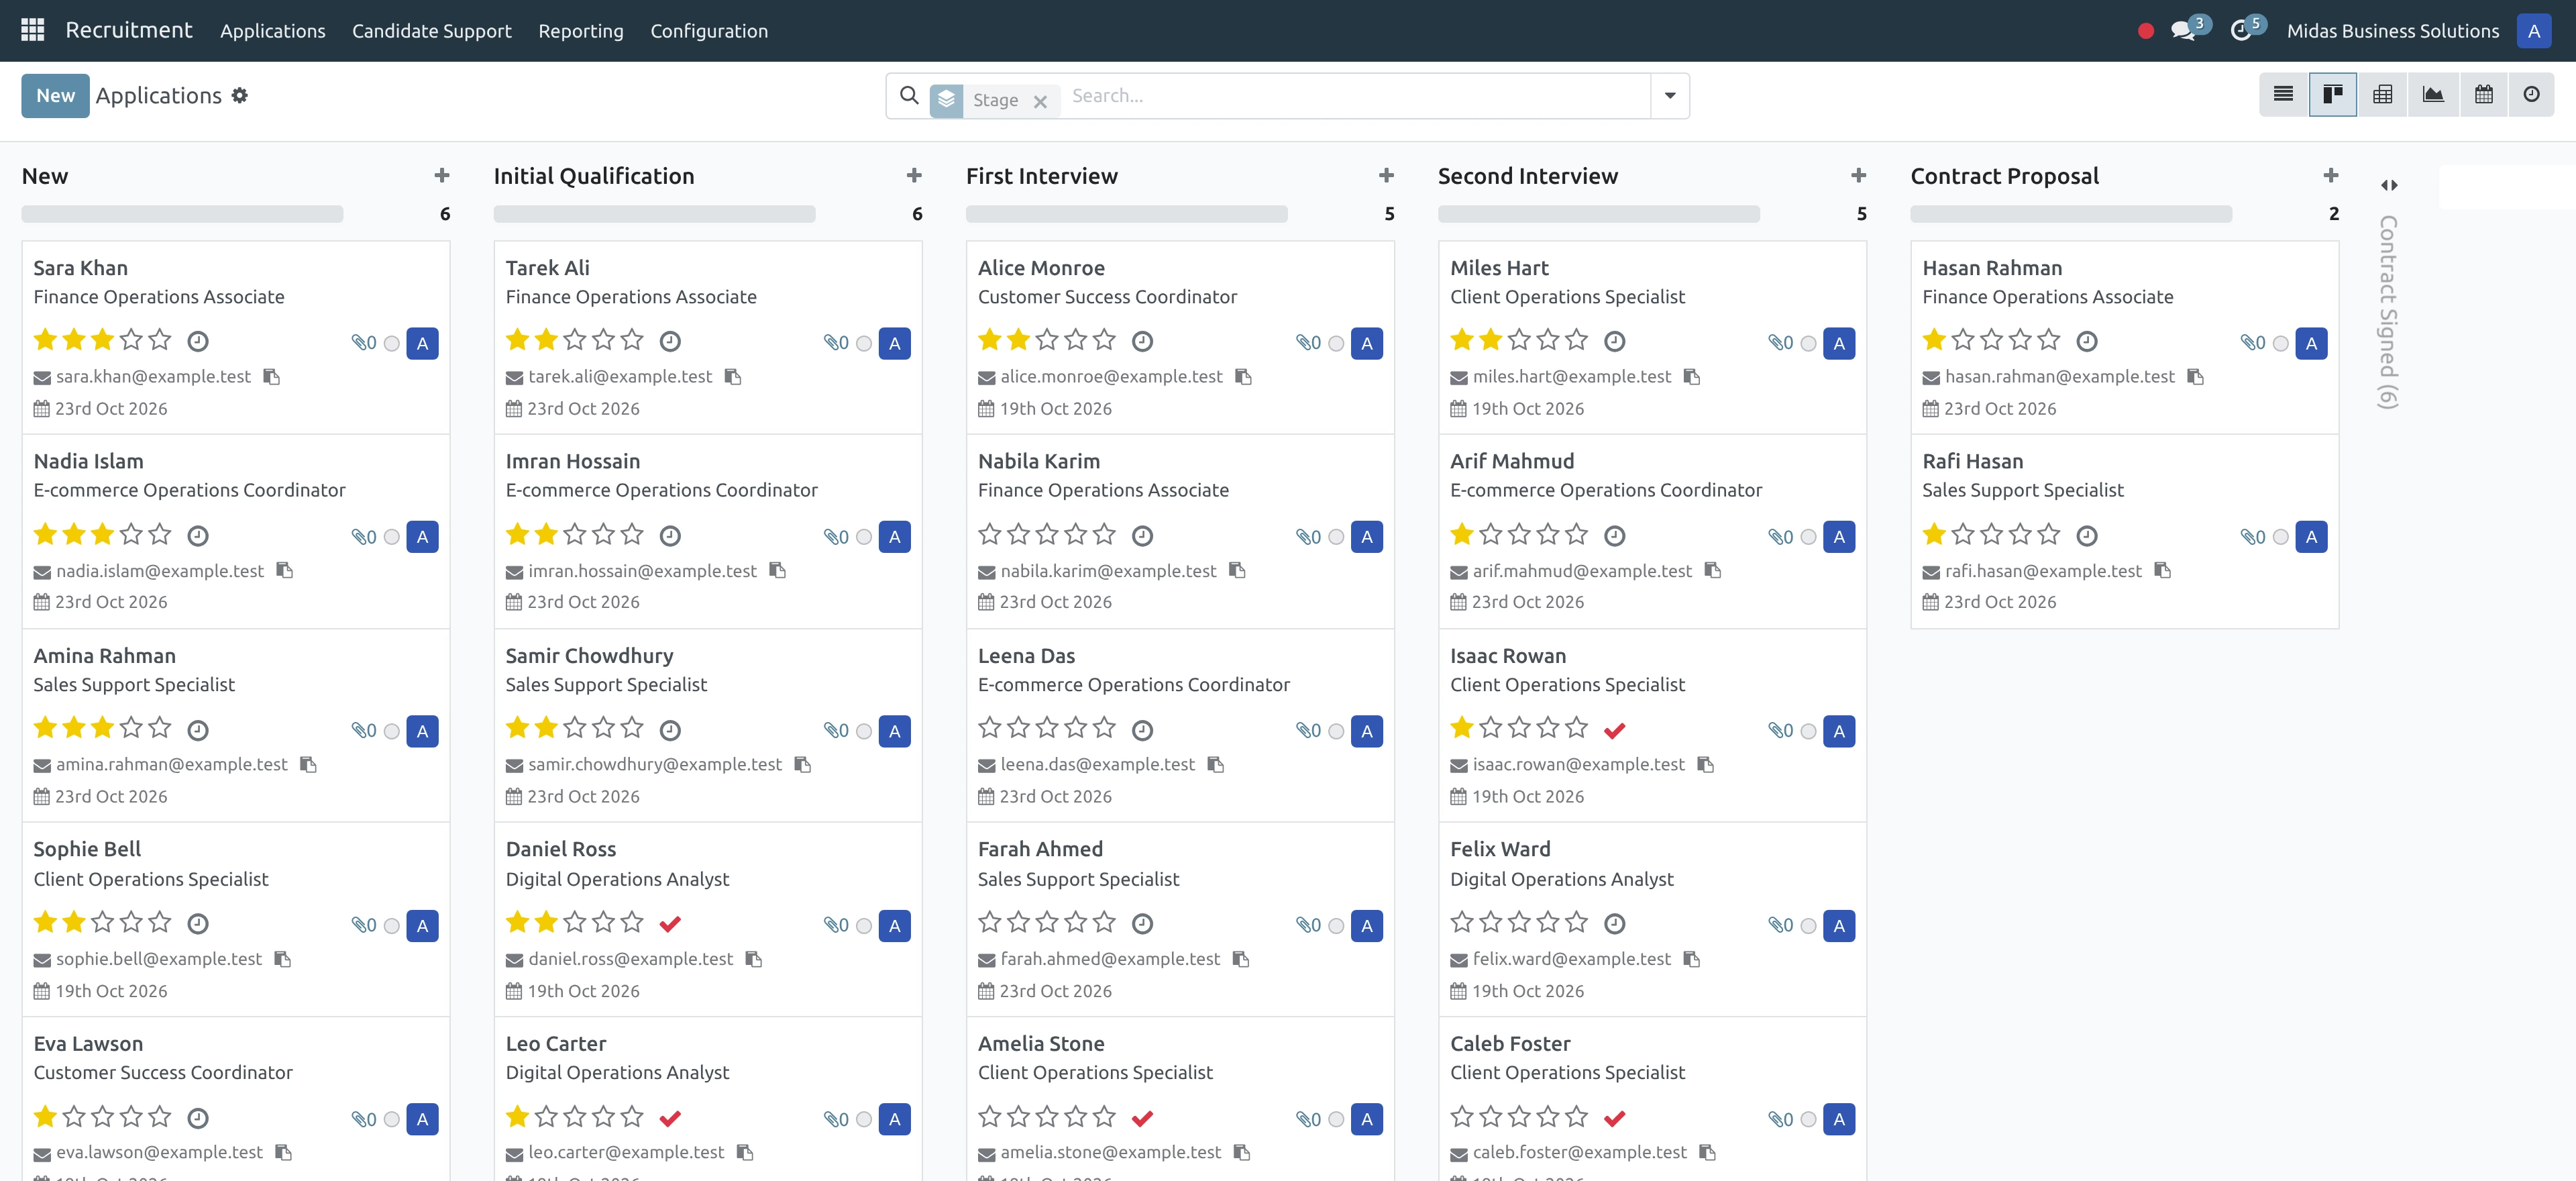The image size is (2576, 1181).
Task: Toggle the kanban state circle on Rafi Hasan
Action: (2280, 537)
